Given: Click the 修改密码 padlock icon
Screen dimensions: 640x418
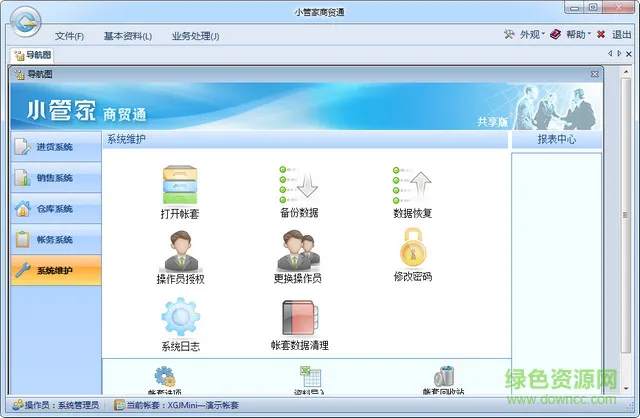Looking at the screenshot, I should pos(413,247).
